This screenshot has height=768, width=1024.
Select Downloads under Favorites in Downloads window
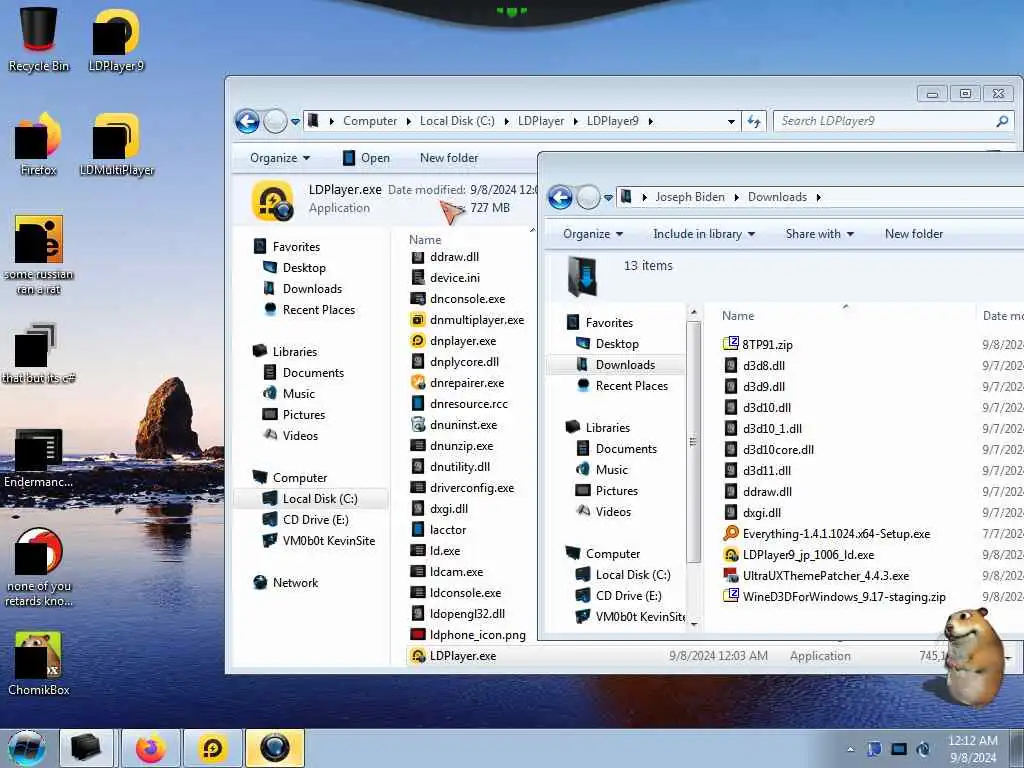[616, 365]
